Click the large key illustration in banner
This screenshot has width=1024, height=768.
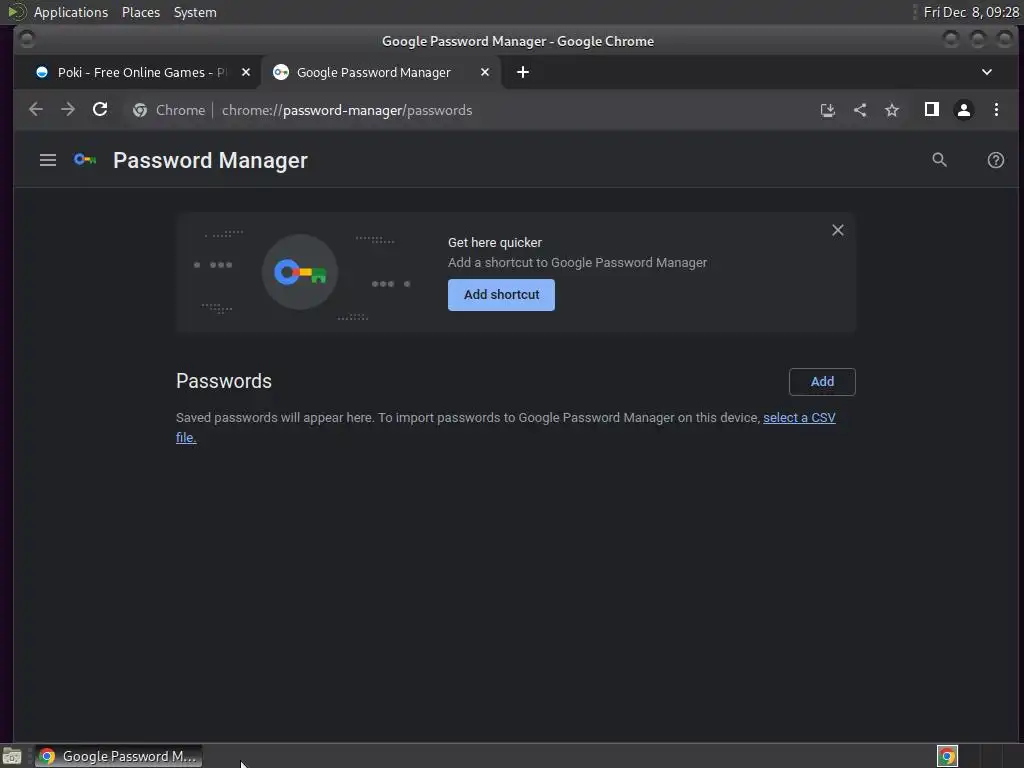point(300,272)
